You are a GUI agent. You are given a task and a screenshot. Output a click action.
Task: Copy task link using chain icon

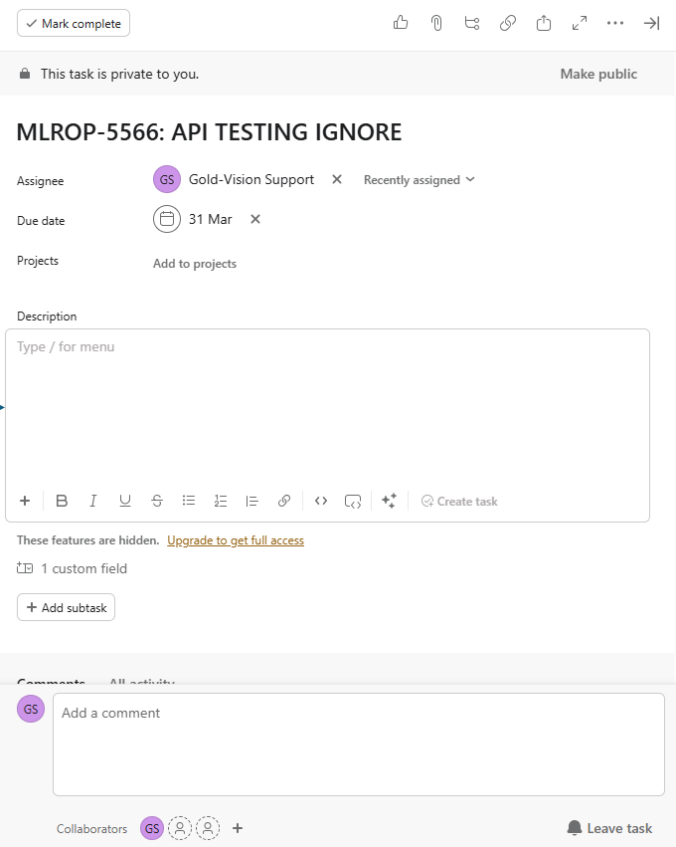(508, 23)
